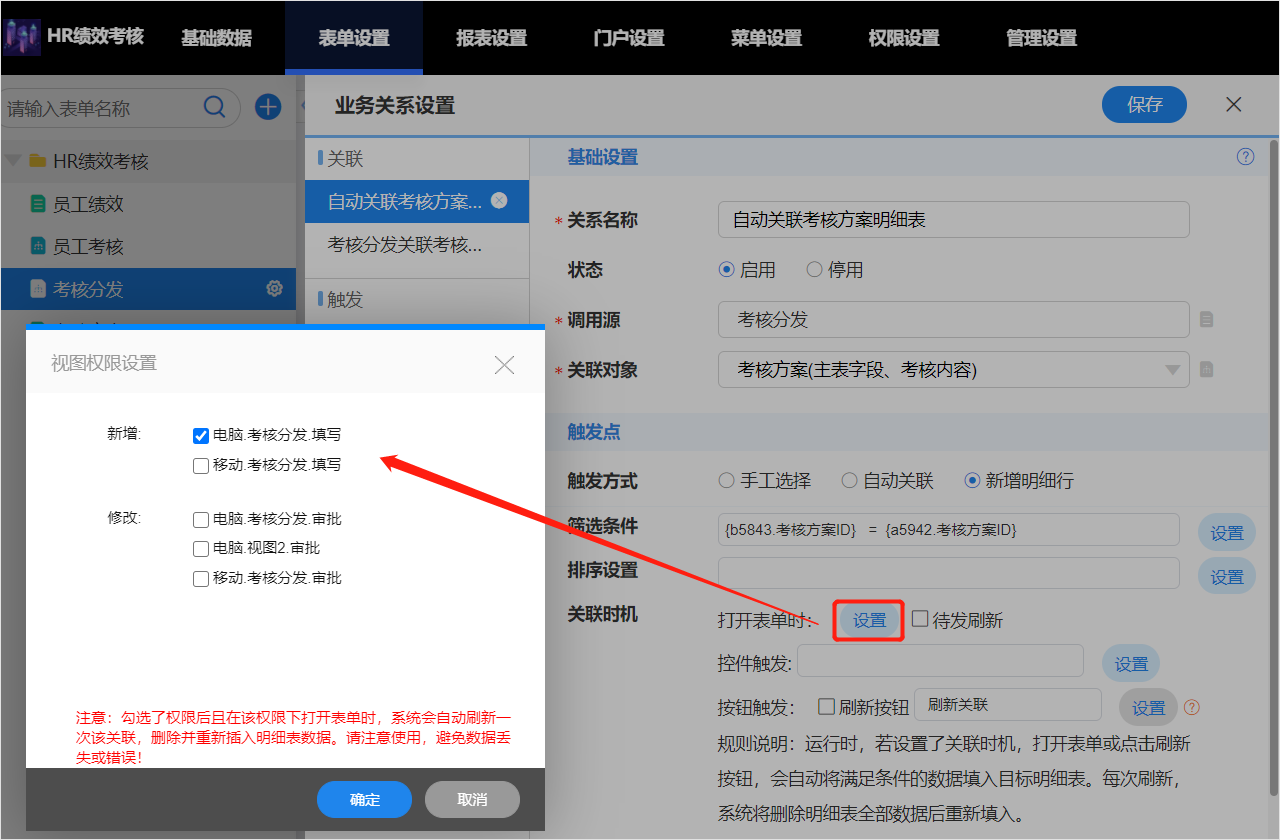
Task: Click 设置 button for 控件触发
Action: 1131,664
